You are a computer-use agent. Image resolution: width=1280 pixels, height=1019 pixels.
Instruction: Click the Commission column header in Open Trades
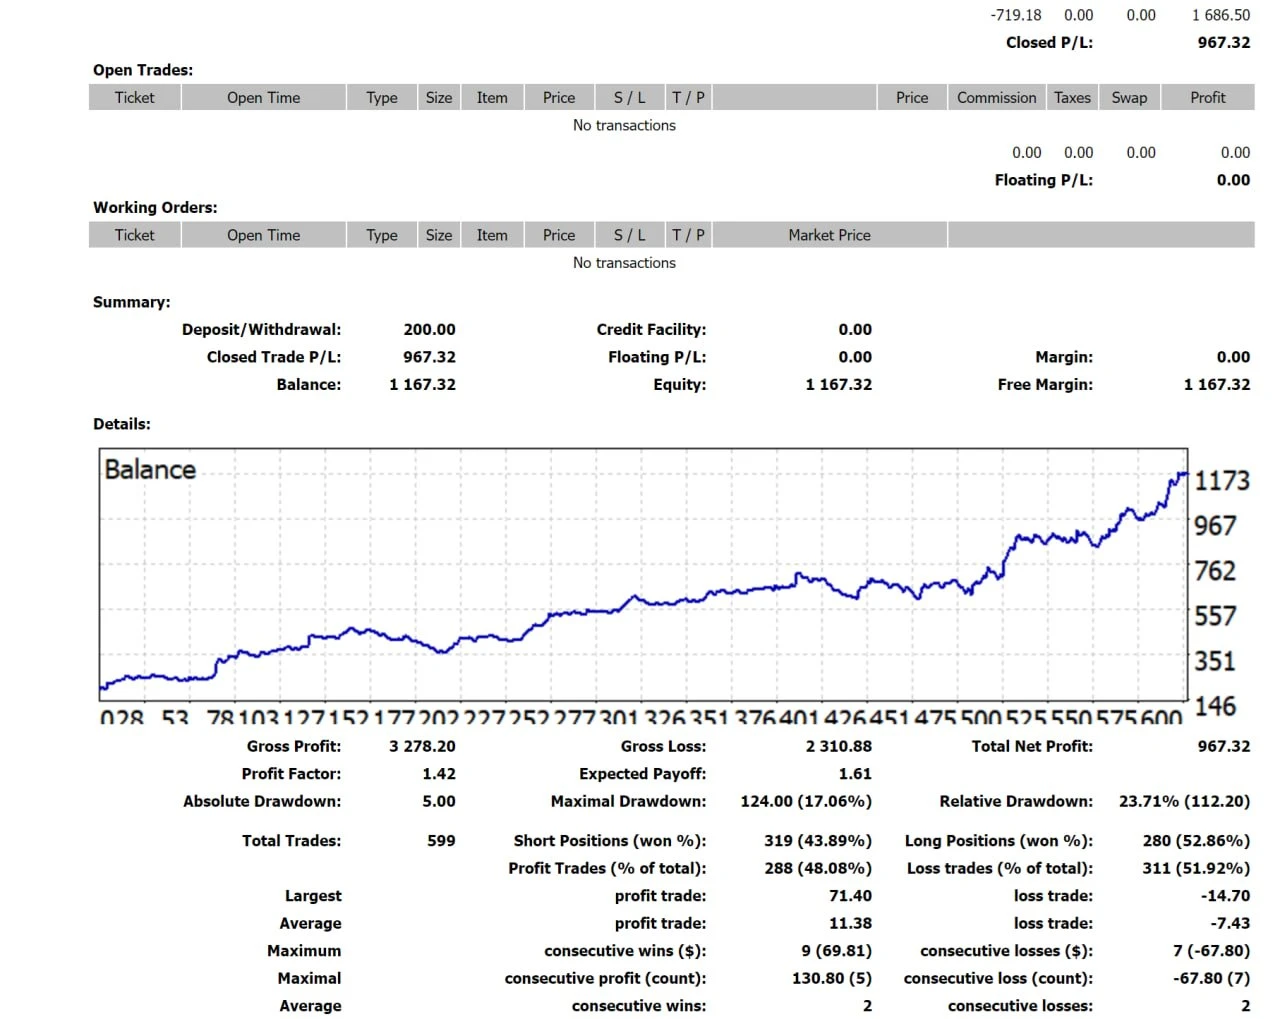pos(996,98)
